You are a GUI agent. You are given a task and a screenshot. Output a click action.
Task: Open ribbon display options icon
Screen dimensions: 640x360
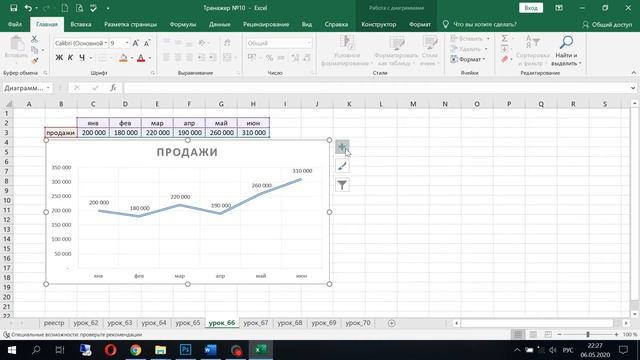(559, 8)
